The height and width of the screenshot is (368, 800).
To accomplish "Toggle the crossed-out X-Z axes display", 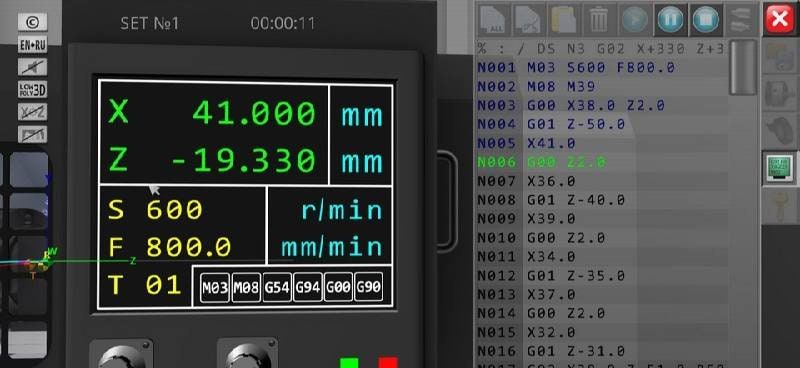I will pos(33,112).
